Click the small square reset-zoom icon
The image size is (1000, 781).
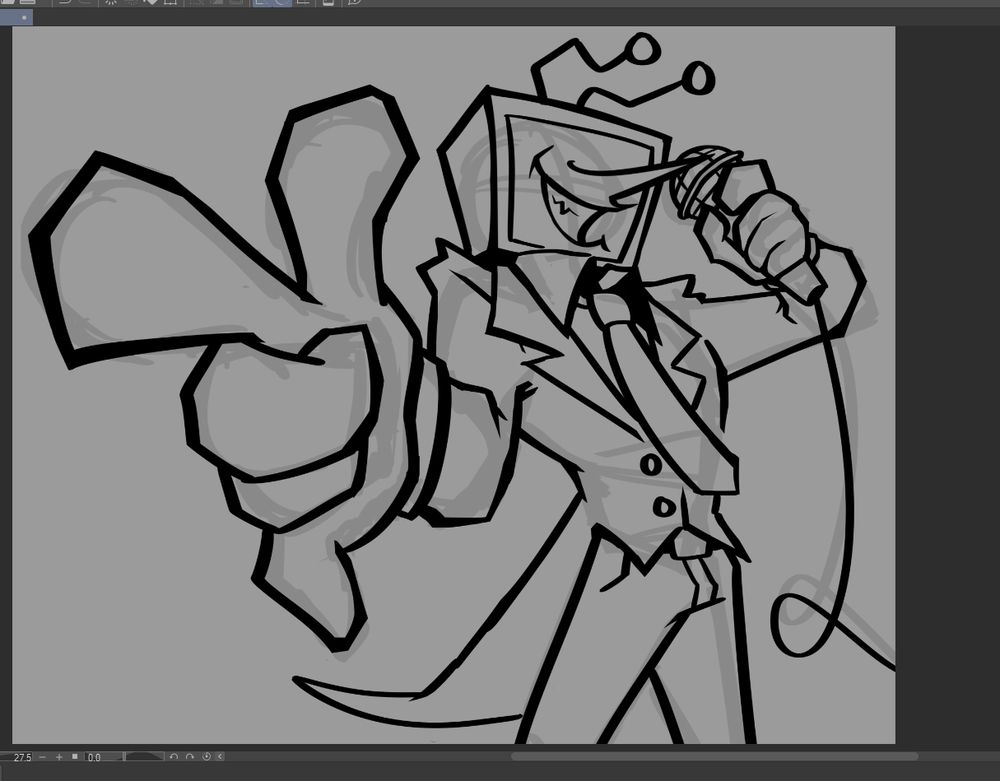tap(75, 757)
